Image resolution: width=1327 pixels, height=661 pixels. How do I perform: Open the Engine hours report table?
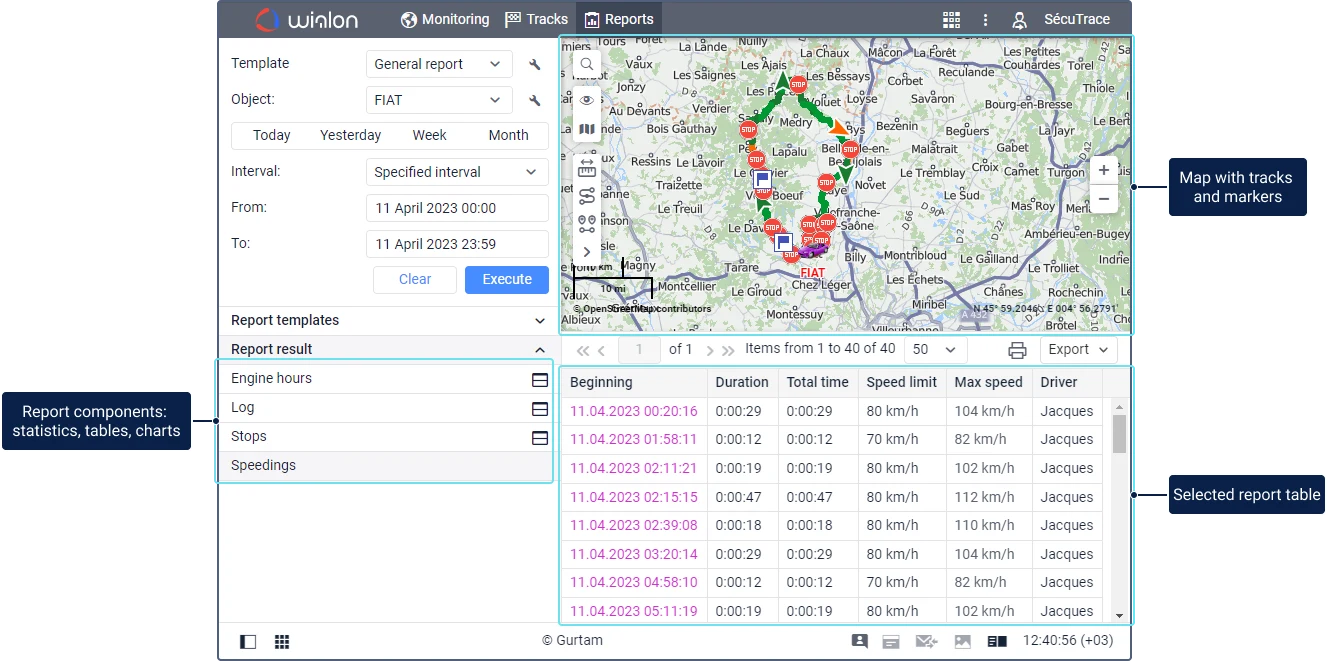point(385,379)
